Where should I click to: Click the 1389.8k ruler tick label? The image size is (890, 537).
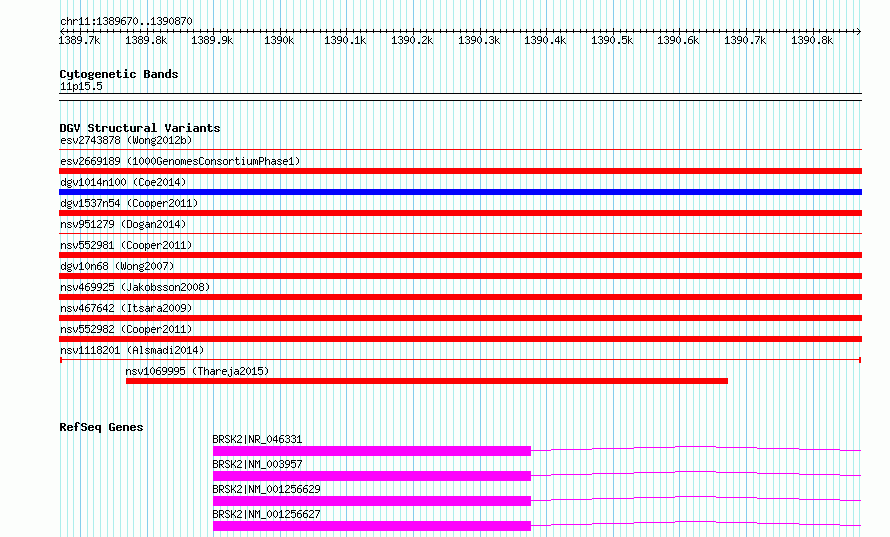tap(146, 40)
